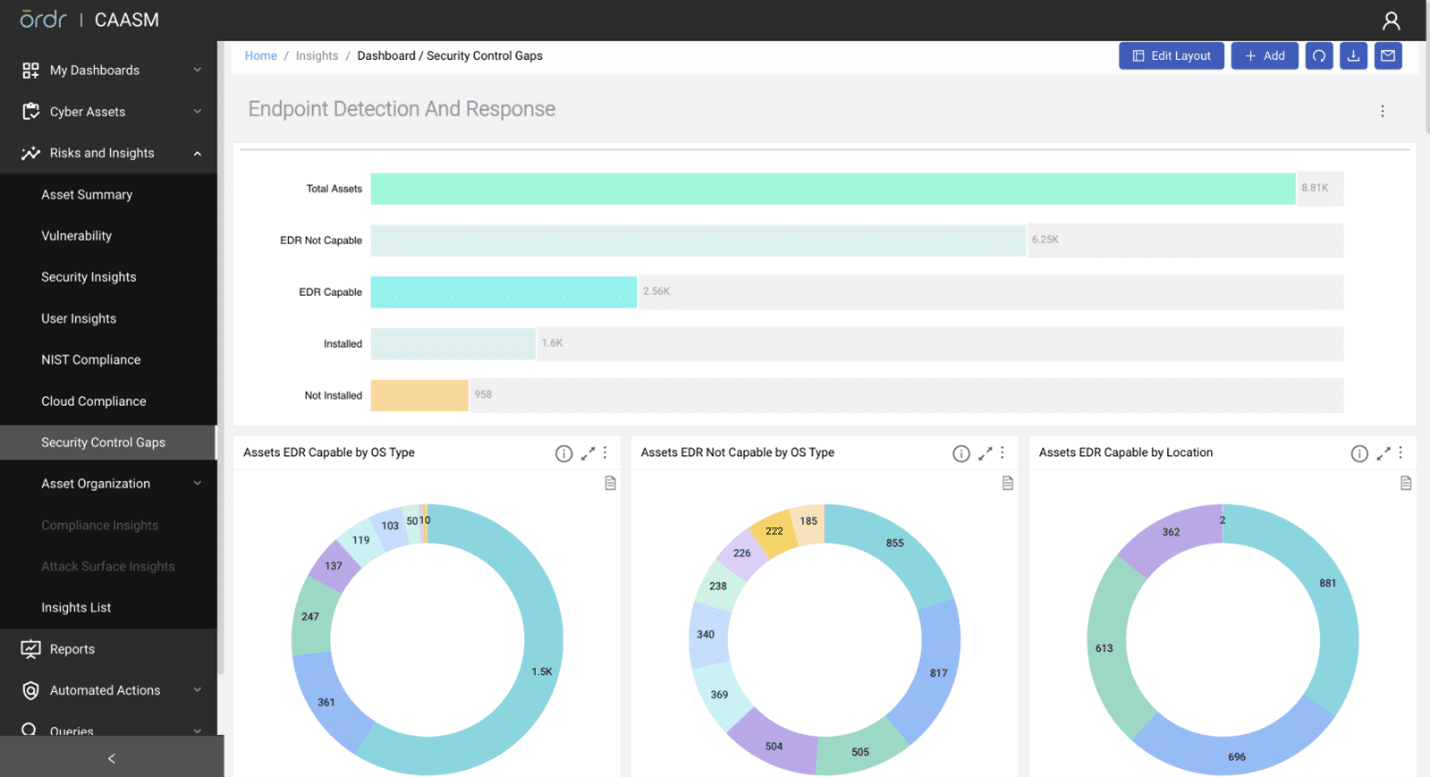
Task: Open kebab menu on Assets EDR Capable by Location
Action: coord(1401,453)
